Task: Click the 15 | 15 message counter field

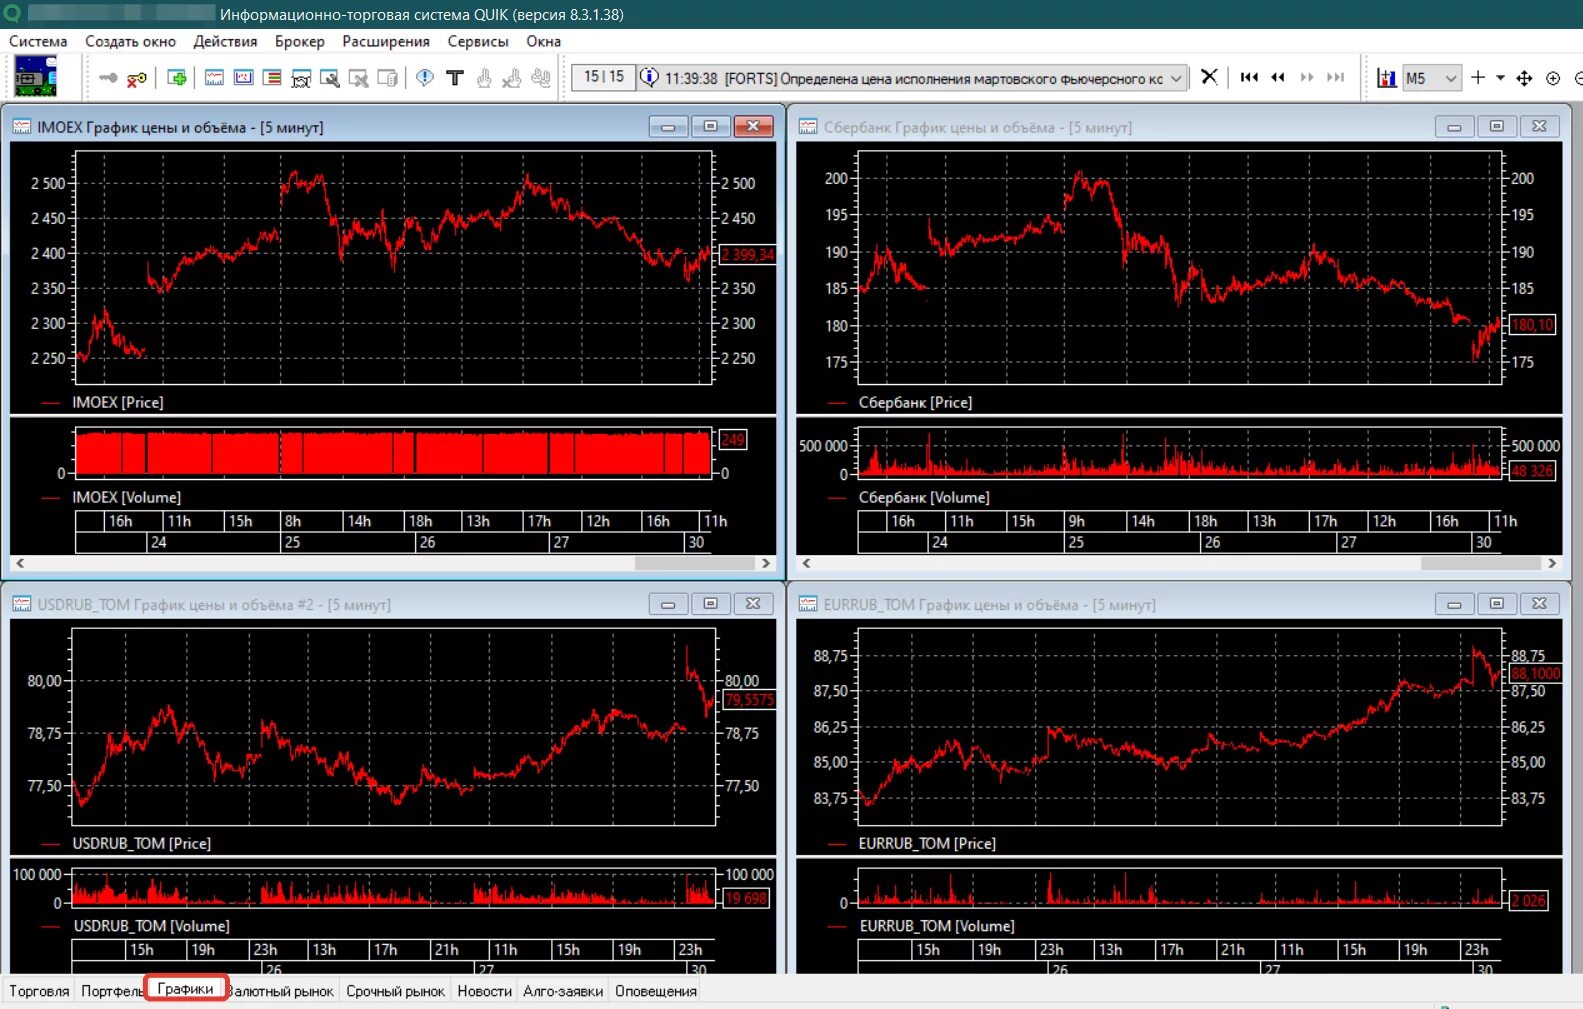Action: click(x=604, y=77)
